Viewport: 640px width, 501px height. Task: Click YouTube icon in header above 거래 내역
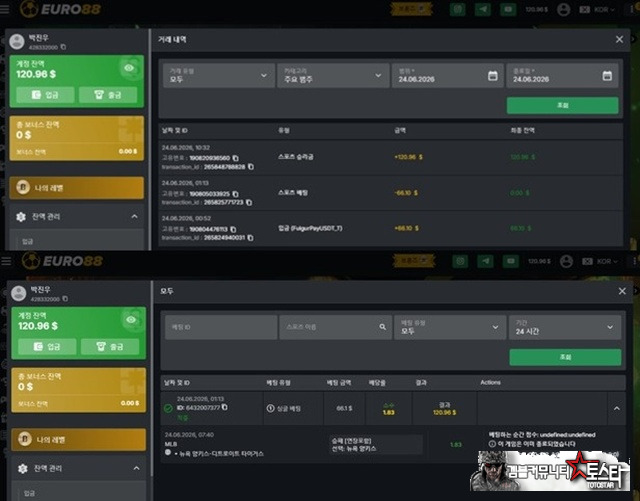[x=508, y=9]
